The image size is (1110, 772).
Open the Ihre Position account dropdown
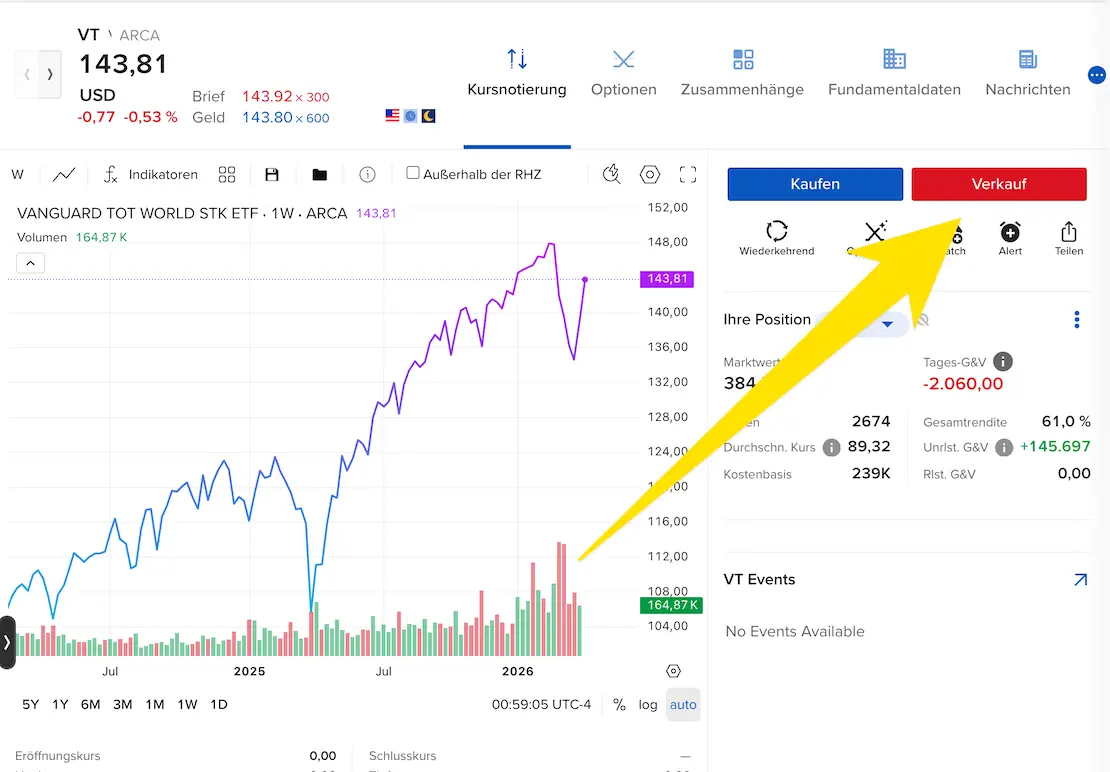(x=886, y=324)
